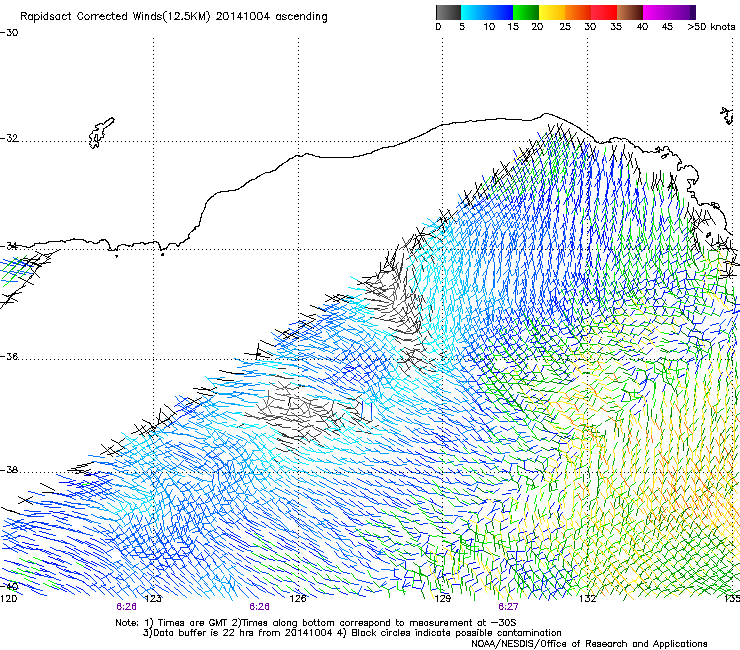
Task: Select the magenta-purple 40-50 knots legend swatch
Action: coord(669,12)
